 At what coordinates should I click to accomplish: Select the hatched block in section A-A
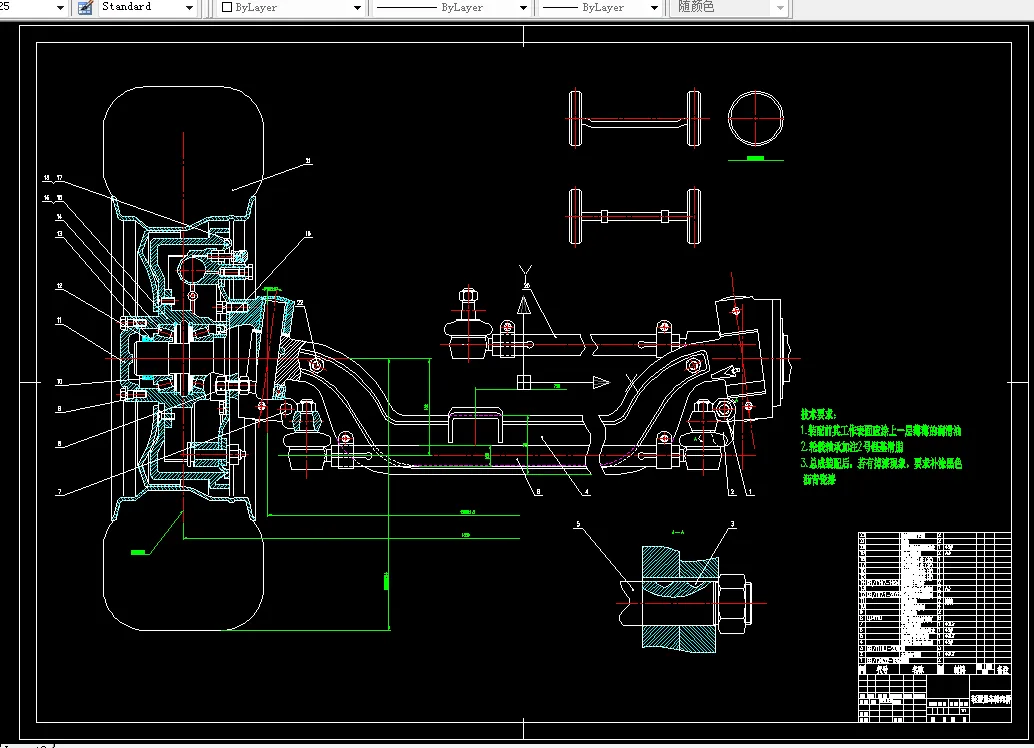point(679,599)
